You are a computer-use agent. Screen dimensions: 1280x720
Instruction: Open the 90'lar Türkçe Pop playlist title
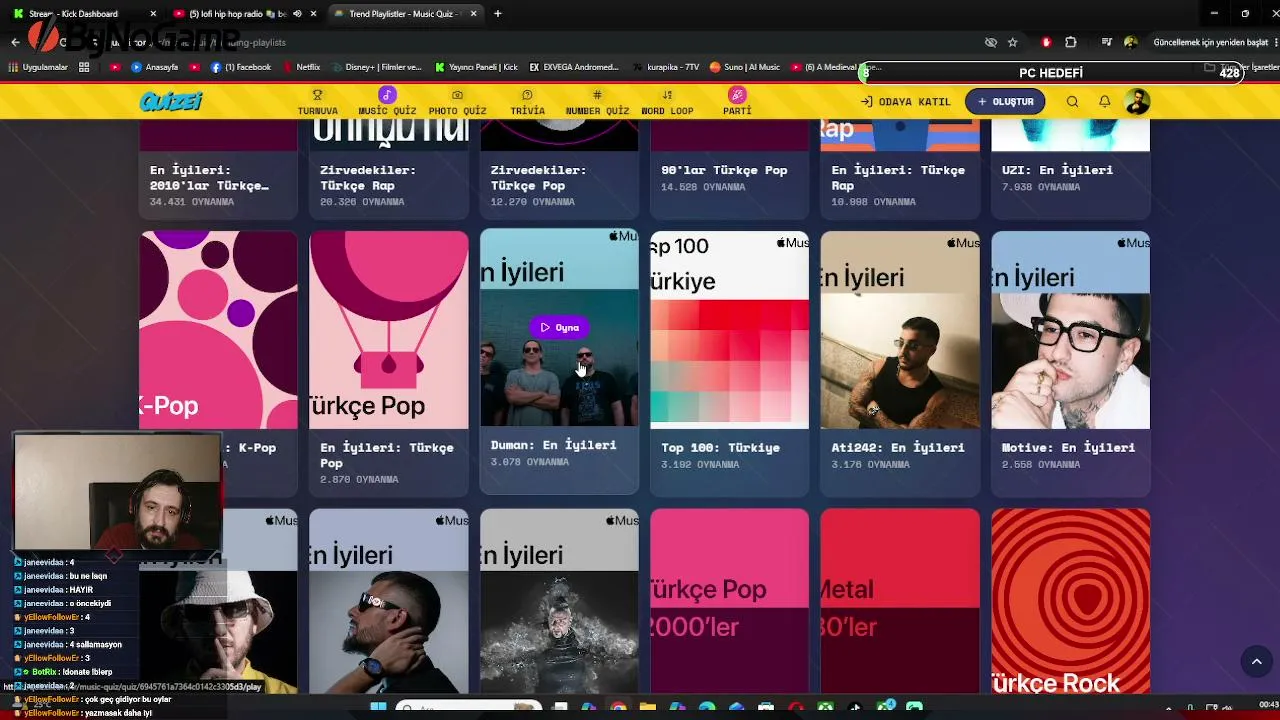point(724,170)
